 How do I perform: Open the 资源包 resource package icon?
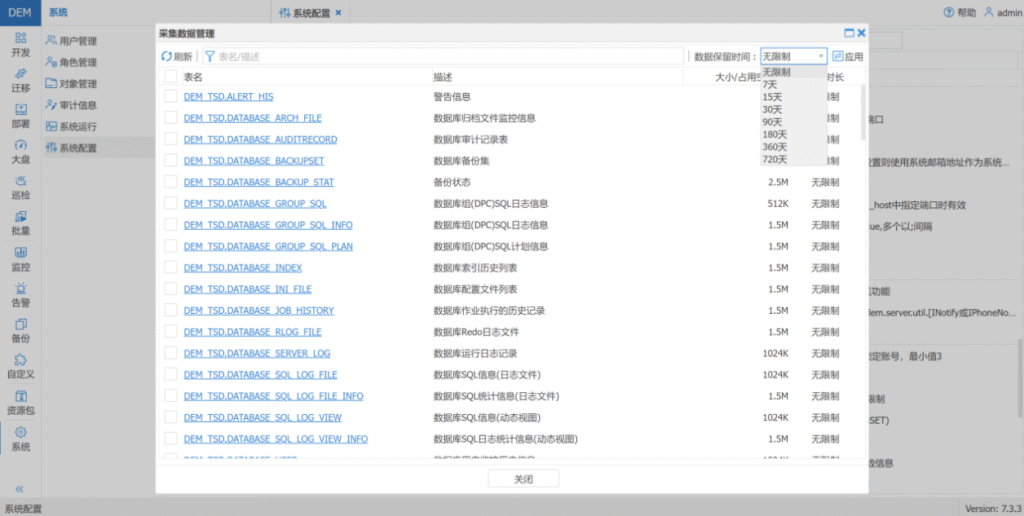(x=20, y=402)
